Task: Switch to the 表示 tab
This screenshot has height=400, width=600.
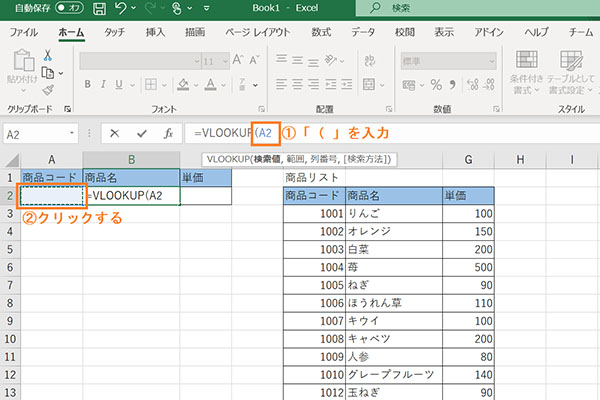Action: (444, 32)
